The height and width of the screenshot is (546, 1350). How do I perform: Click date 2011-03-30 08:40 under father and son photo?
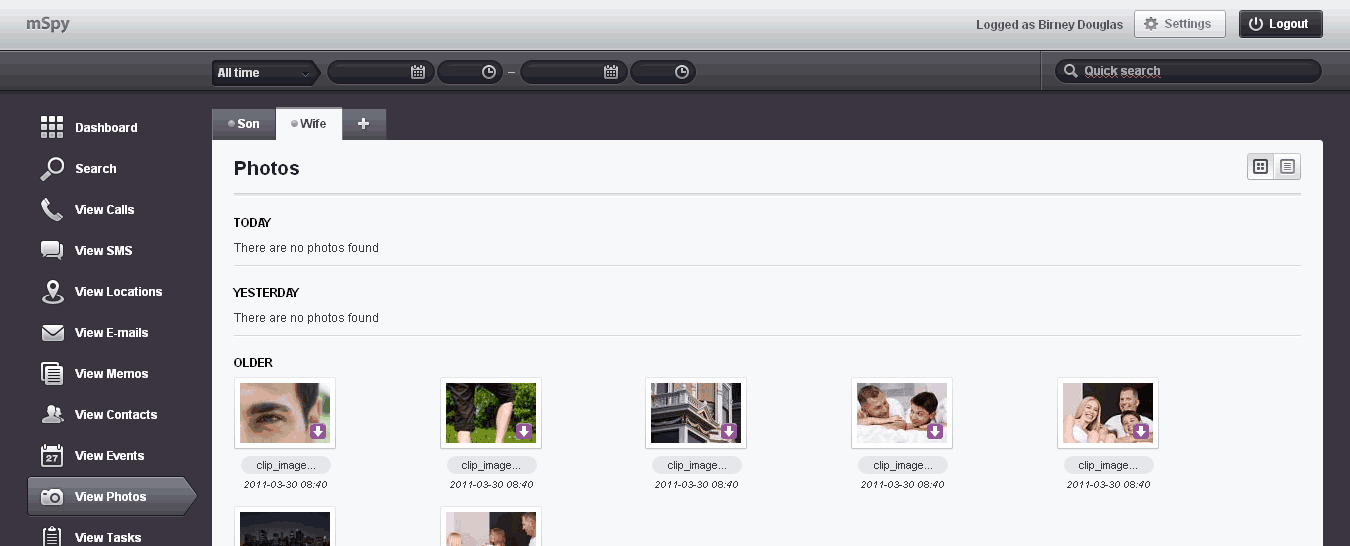(x=902, y=484)
